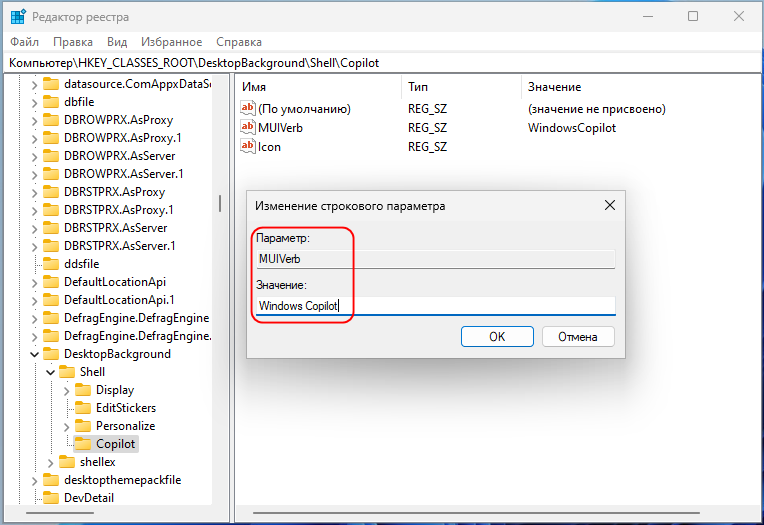Click the Отмена button

(578, 336)
